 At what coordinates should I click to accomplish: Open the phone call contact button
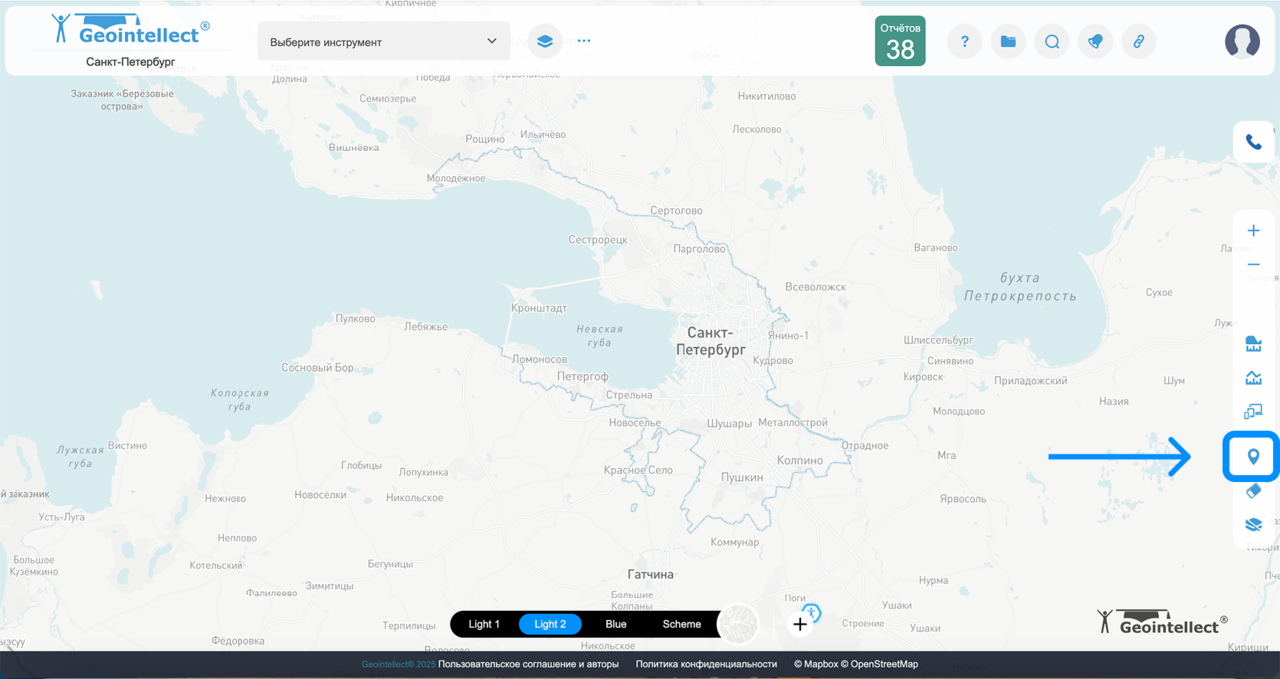click(1253, 142)
